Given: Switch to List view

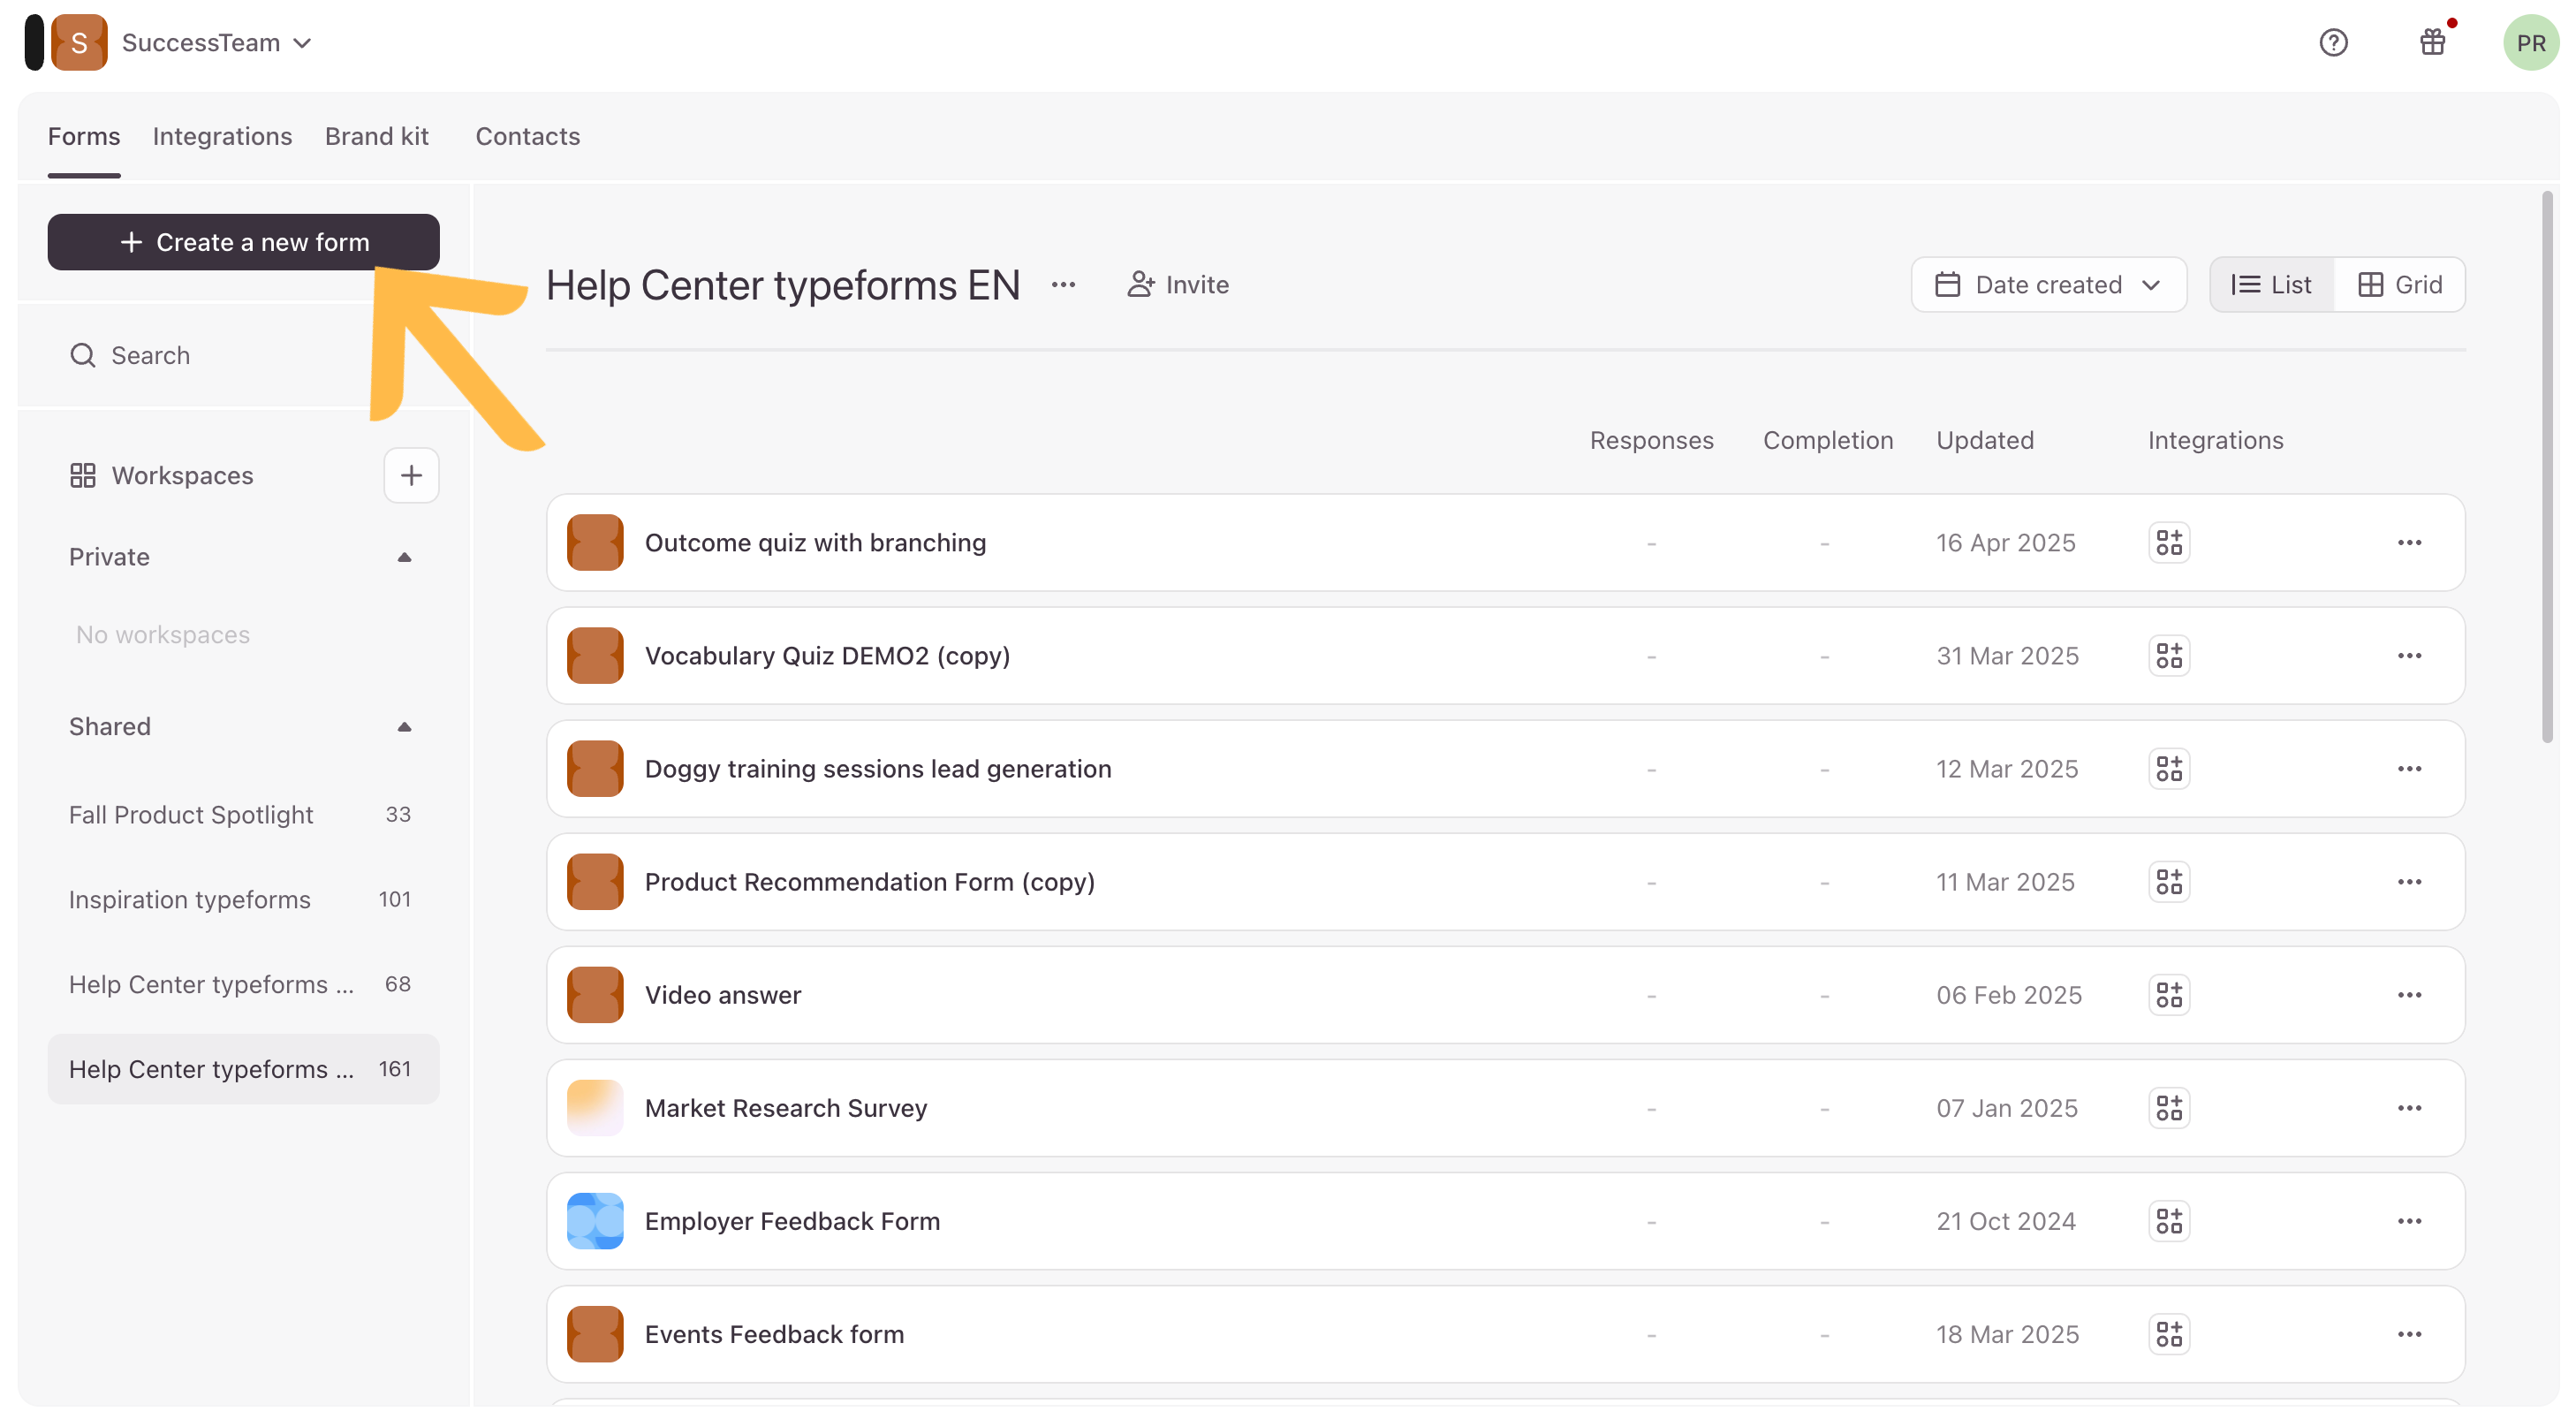Looking at the screenshot, I should 2271,285.
